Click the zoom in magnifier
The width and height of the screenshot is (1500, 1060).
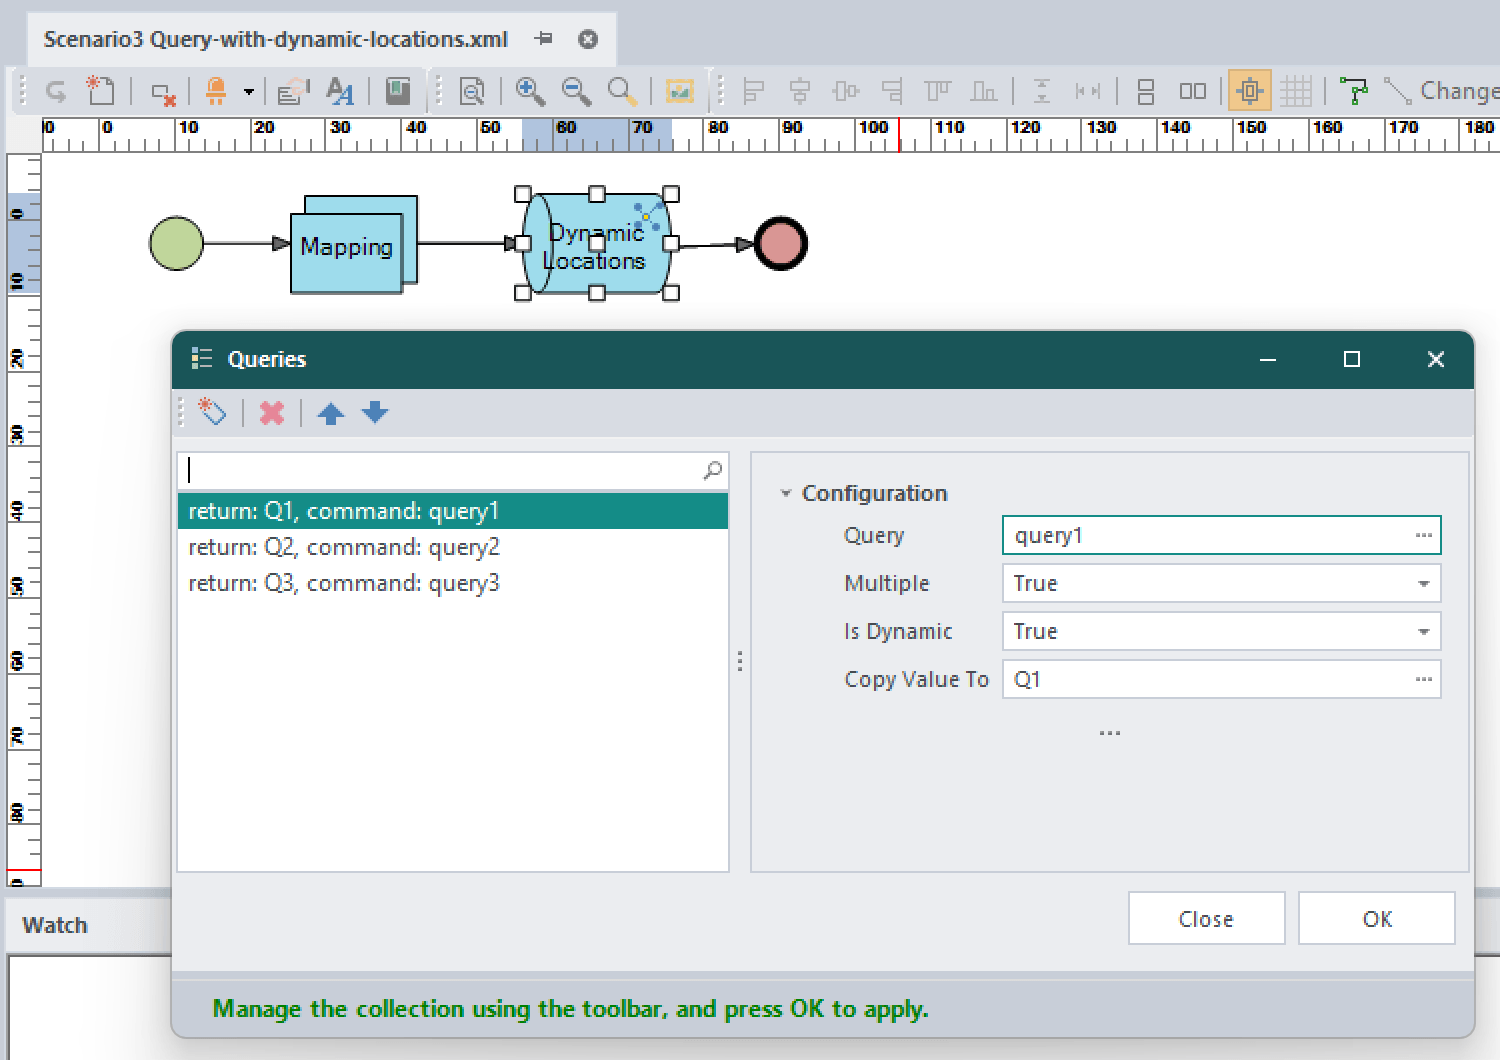pos(530,91)
